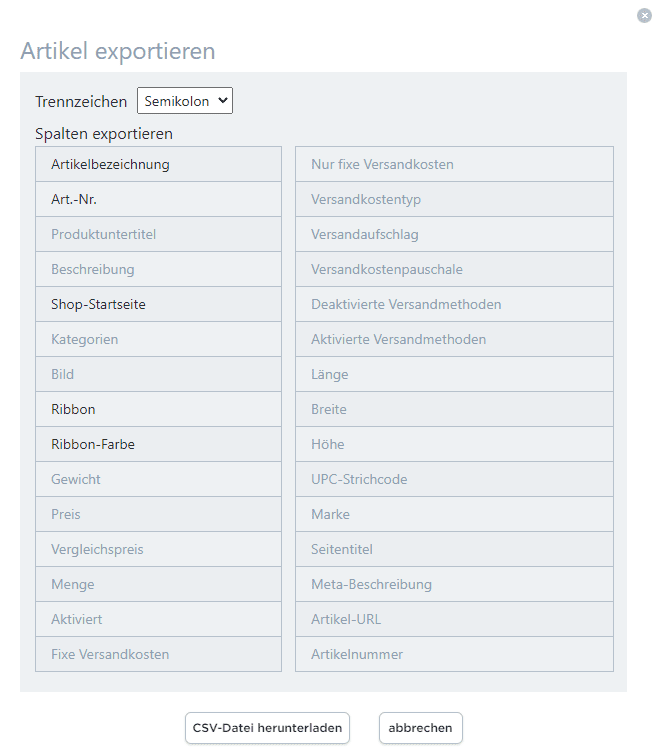Select the Kategorien column for export

(158, 339)
